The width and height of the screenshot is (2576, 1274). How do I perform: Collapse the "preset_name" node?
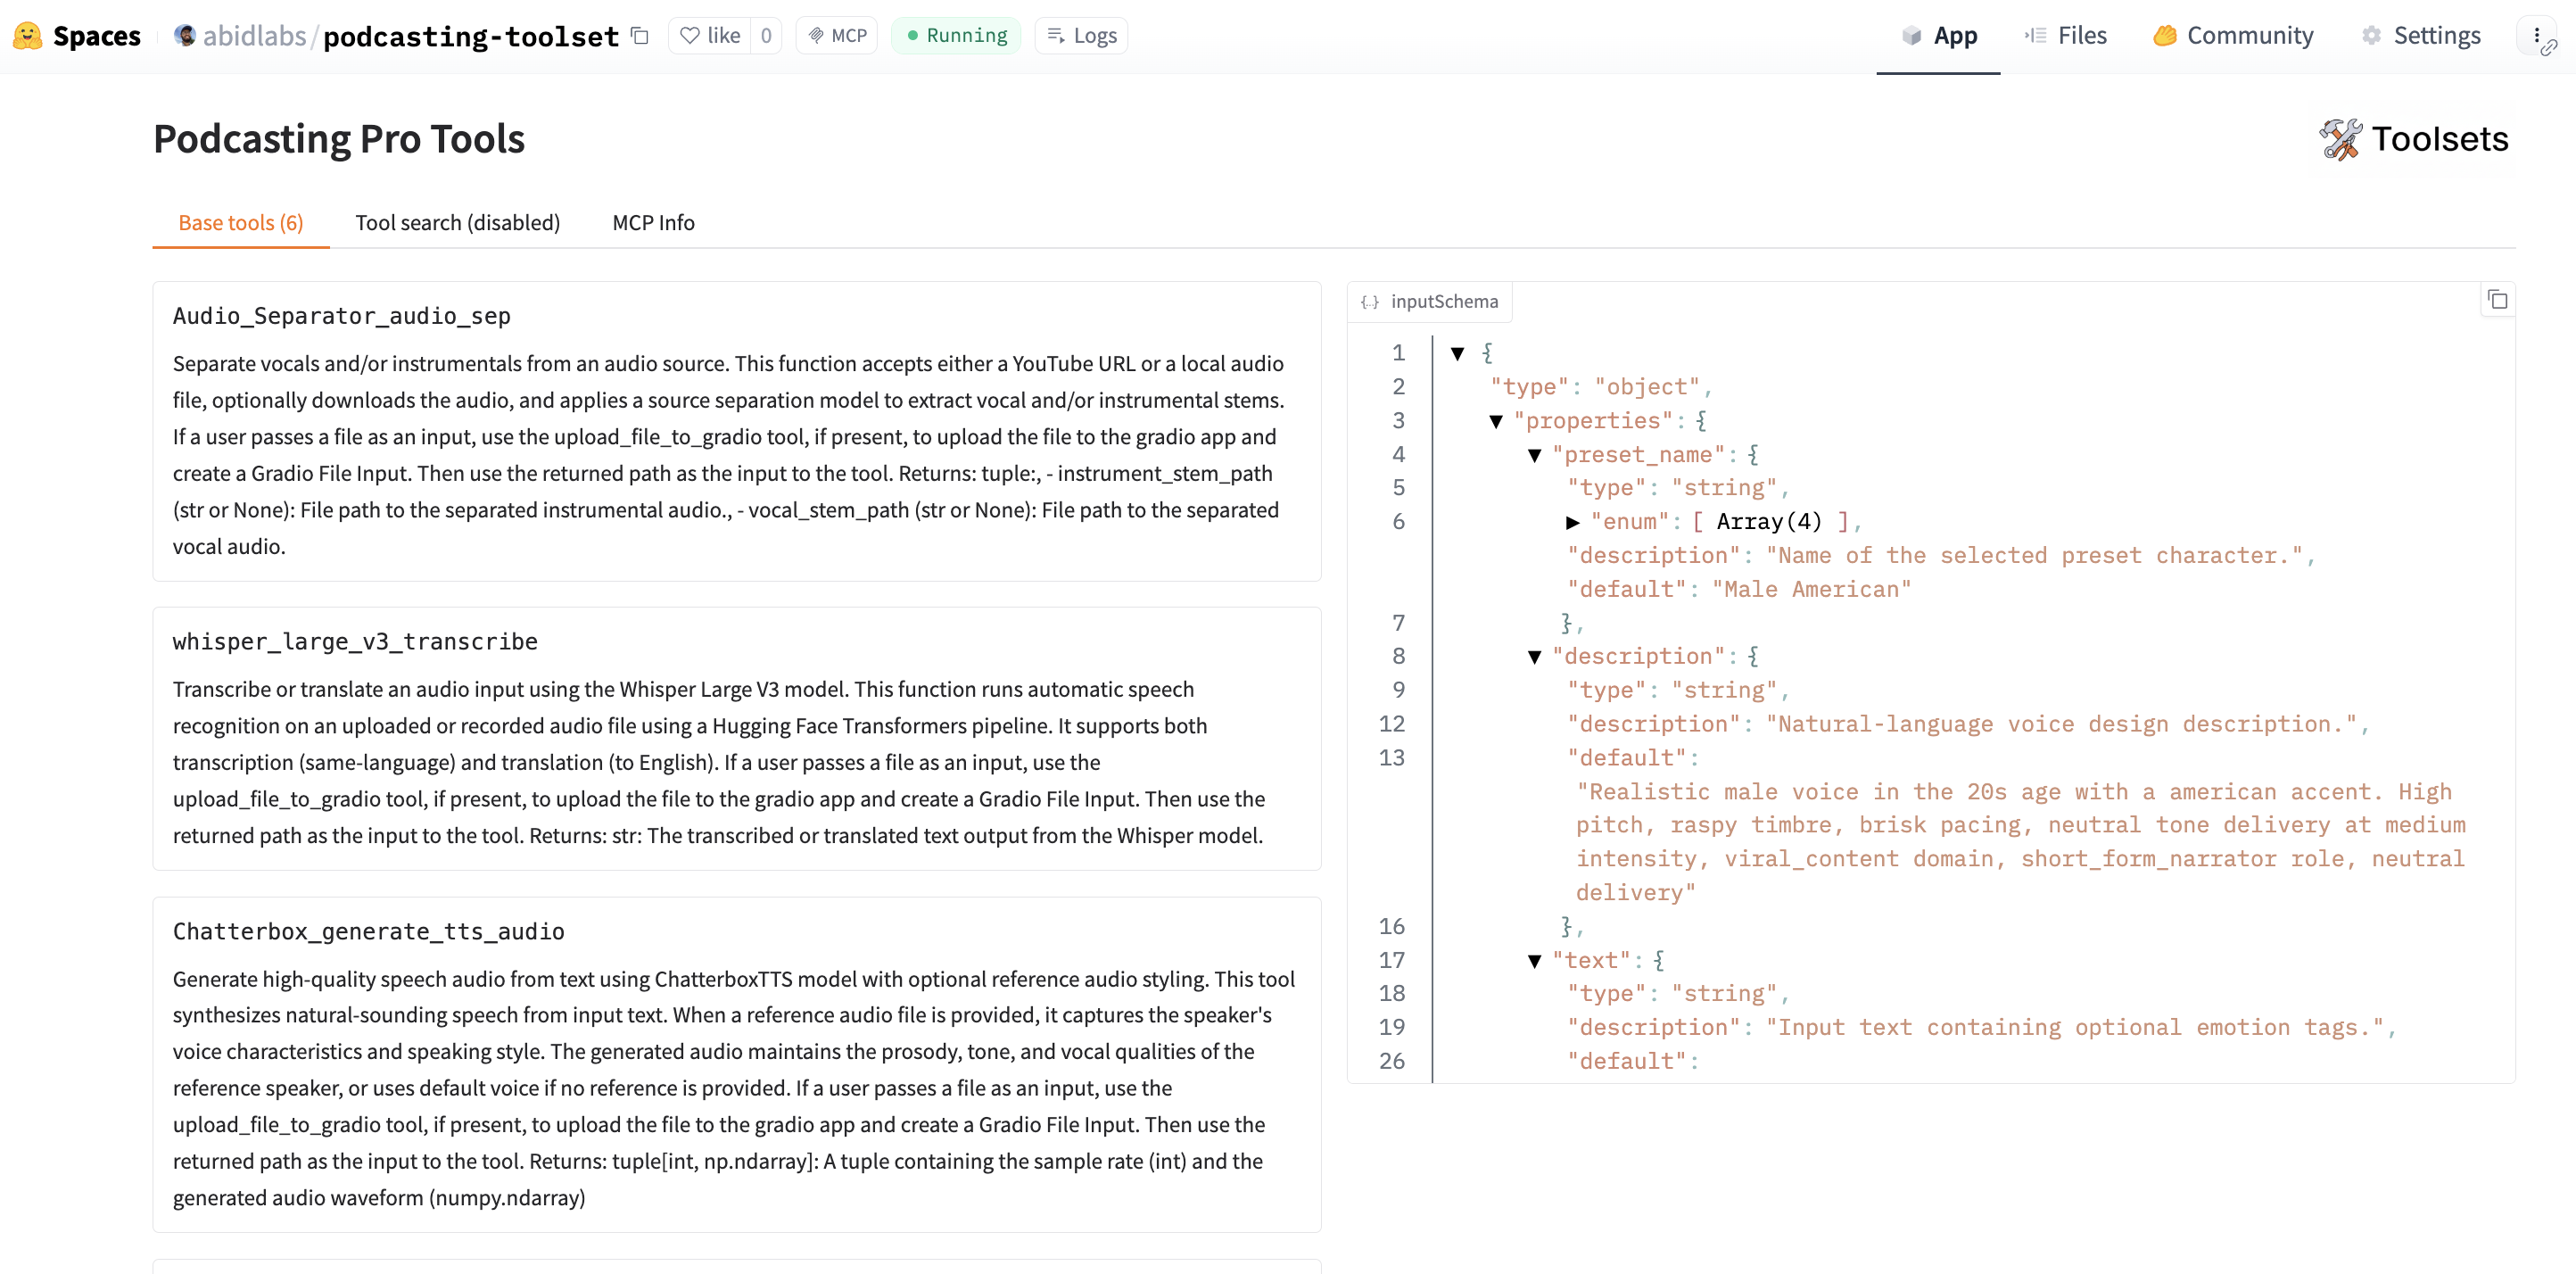click(x=1535, y=455)
